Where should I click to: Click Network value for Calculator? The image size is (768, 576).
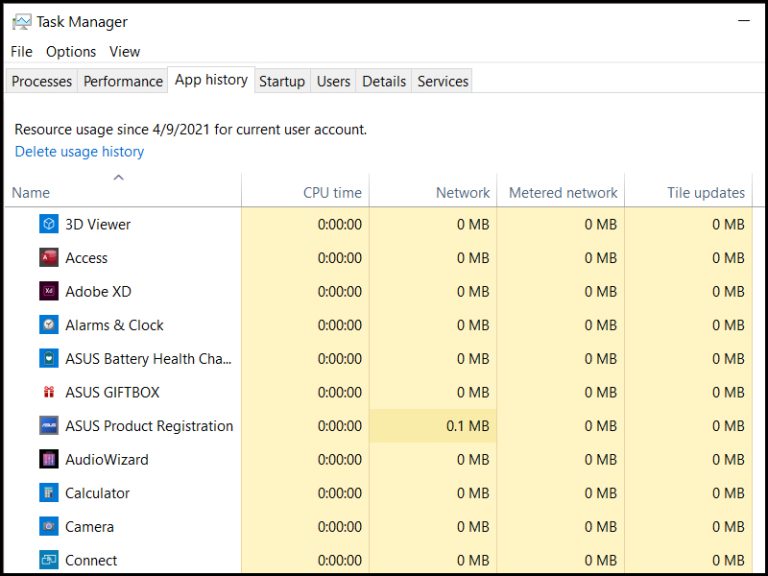tap(473, 493)
